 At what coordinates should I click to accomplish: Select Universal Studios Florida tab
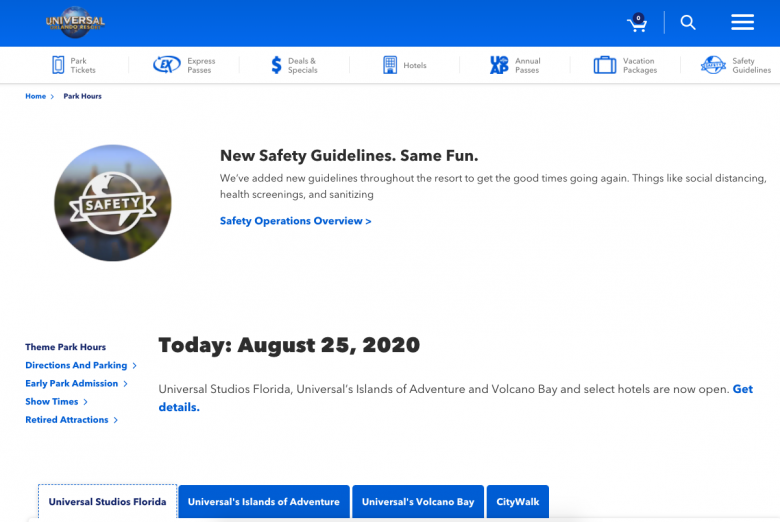[107, 502]
